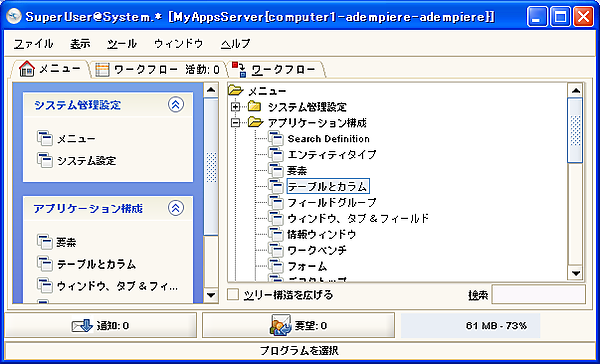Click the menu tree vertical scrollbar thumb
This screenshot has height=364, width=600.
[576, 131]
